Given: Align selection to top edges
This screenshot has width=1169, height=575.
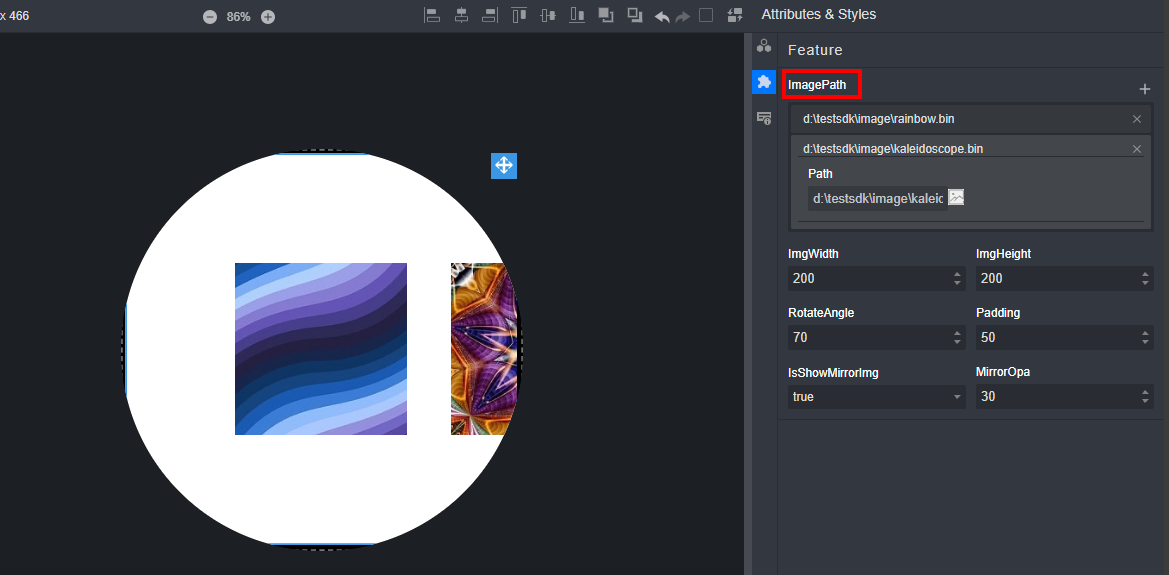Looking at the screenshot, I should tap(519, 15).
